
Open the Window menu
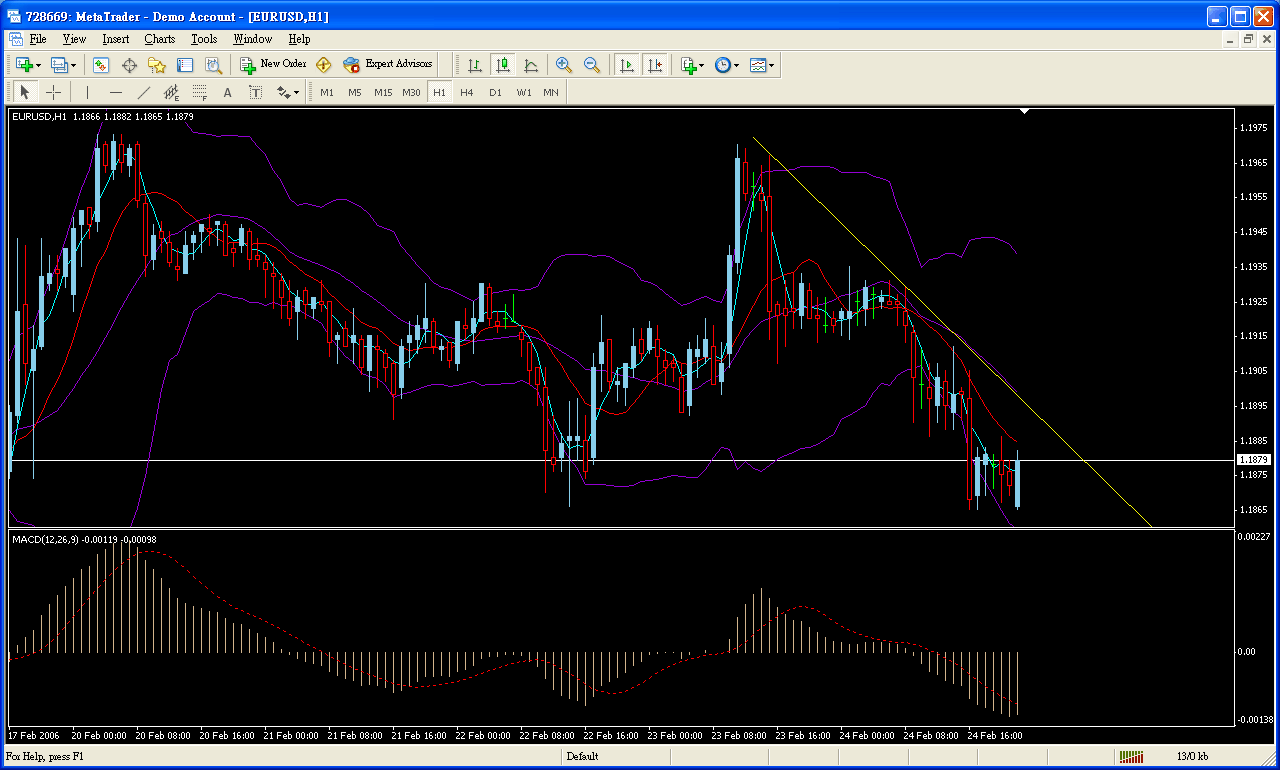(252, 39)
